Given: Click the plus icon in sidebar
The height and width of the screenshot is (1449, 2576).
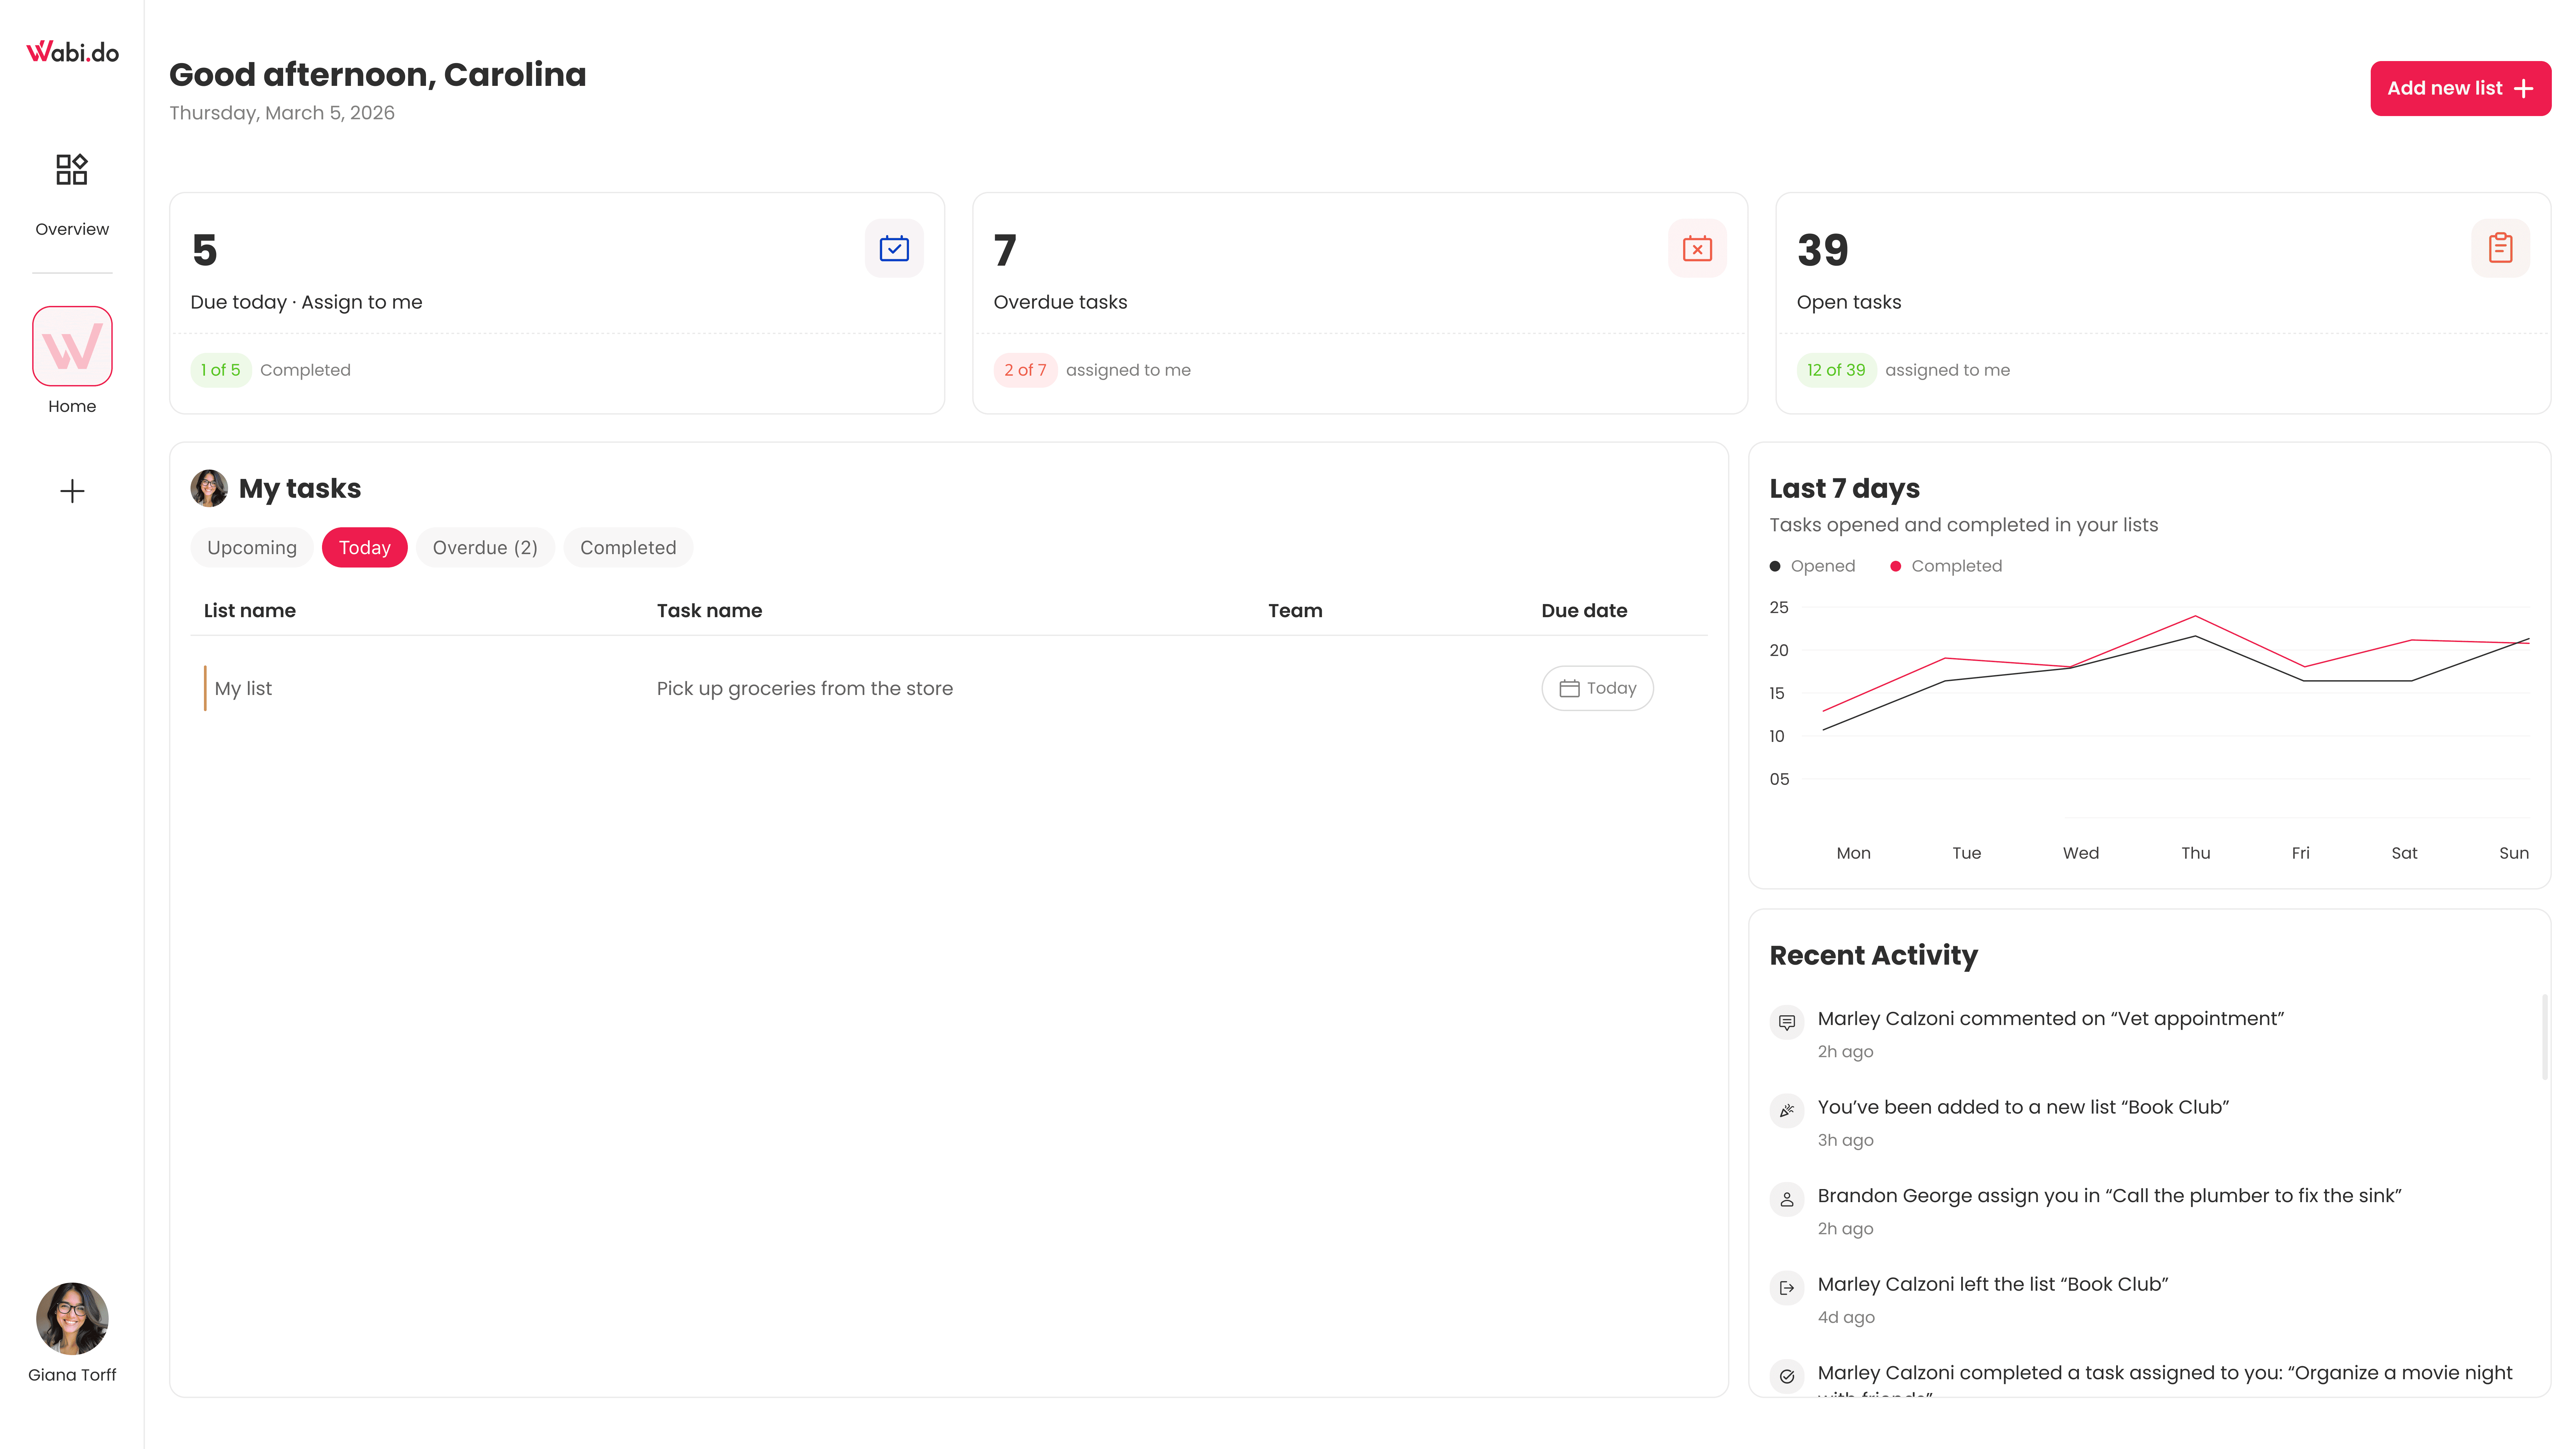Looking at the screenshot, I should [x=72, y=491].
